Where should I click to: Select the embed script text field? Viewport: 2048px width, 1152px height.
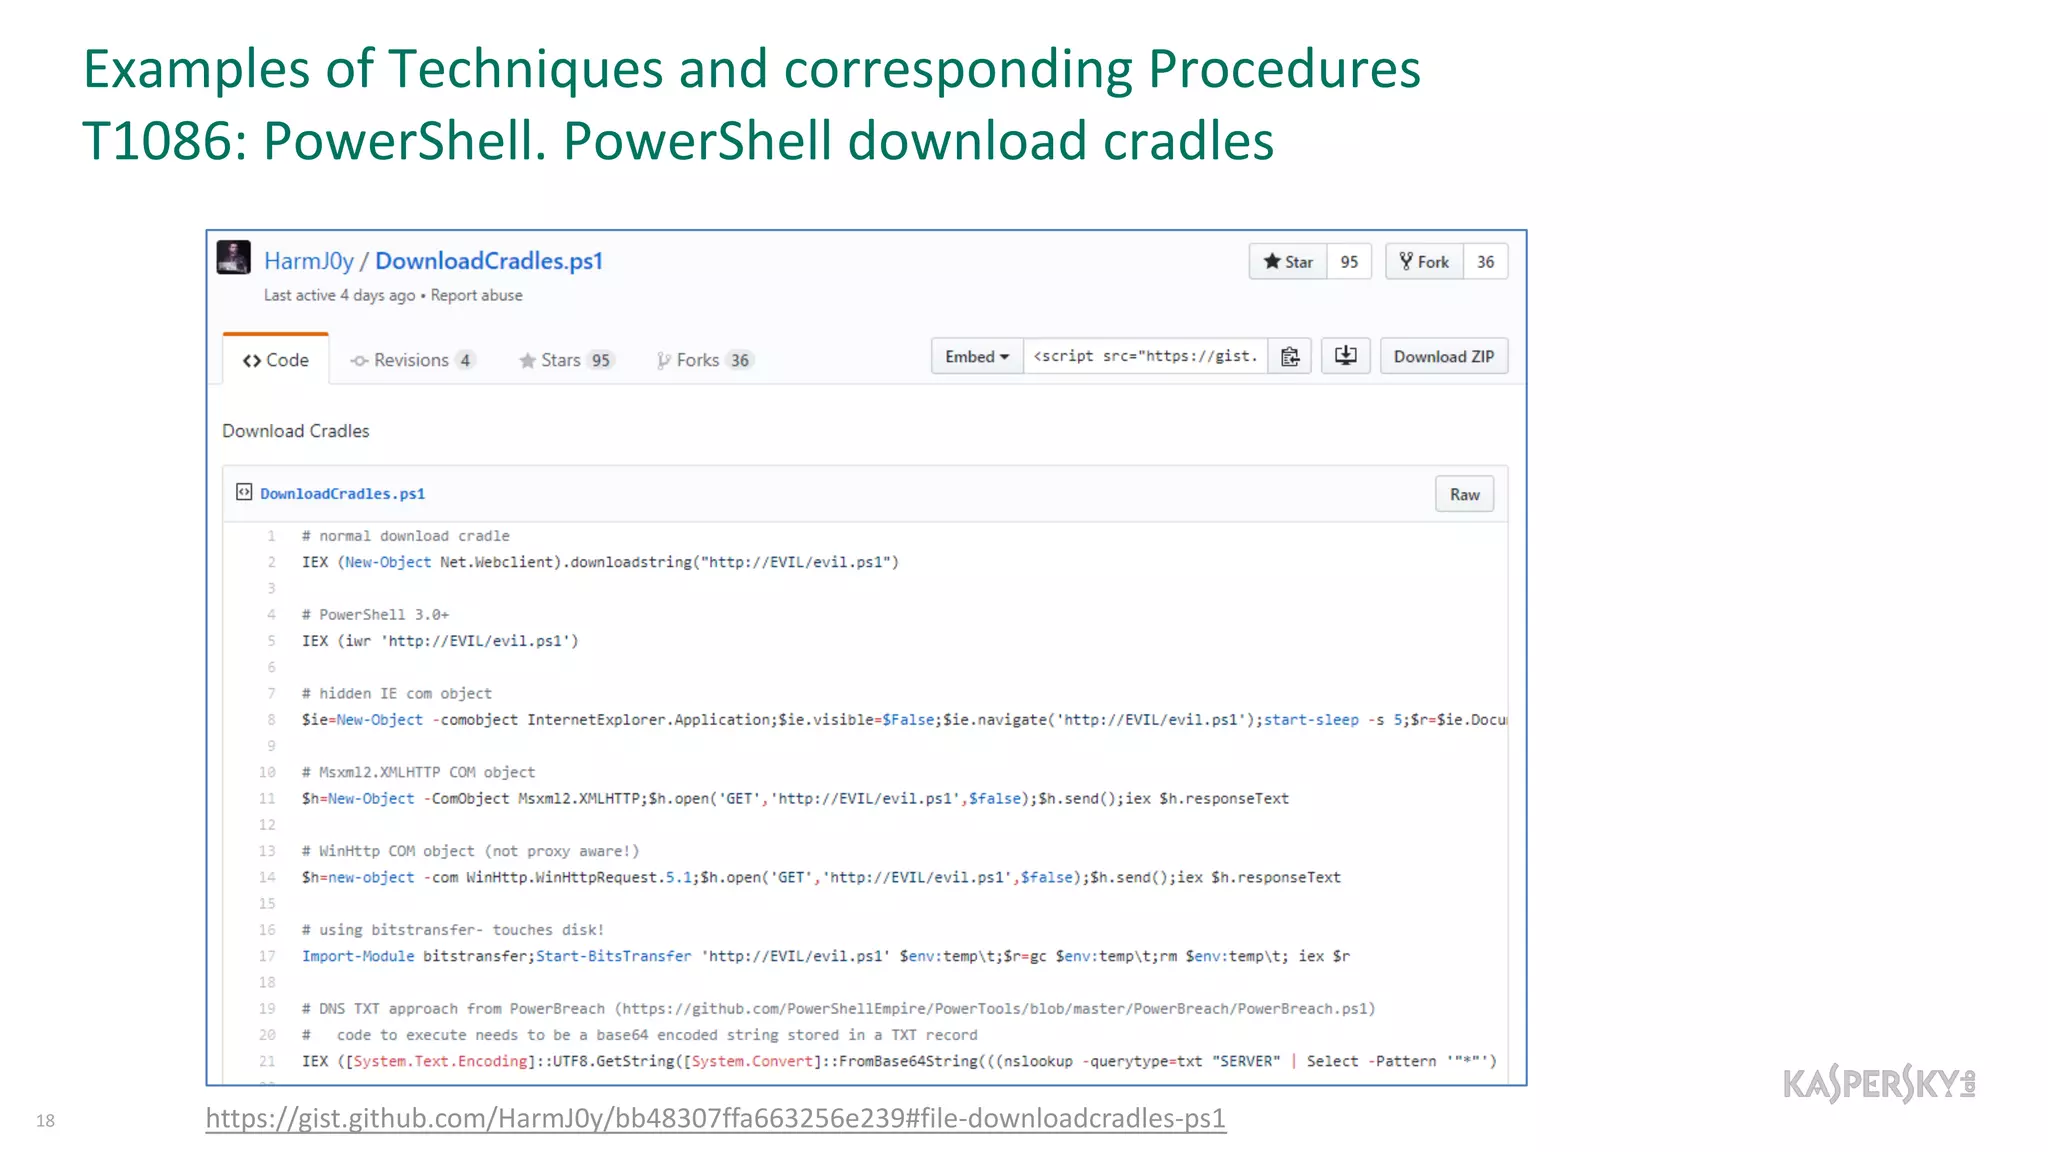(x=1145, y=357)
